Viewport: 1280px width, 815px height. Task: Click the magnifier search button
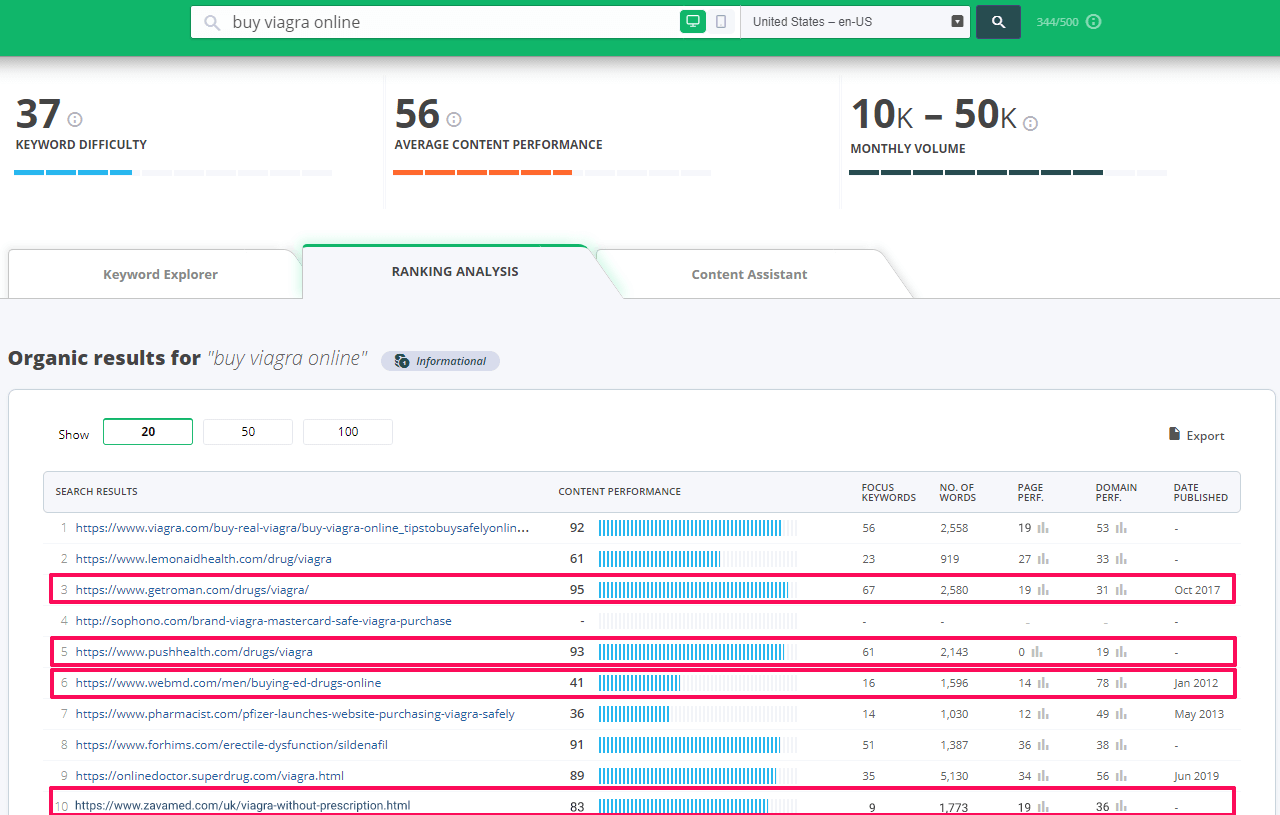click(x=998, y=22)
